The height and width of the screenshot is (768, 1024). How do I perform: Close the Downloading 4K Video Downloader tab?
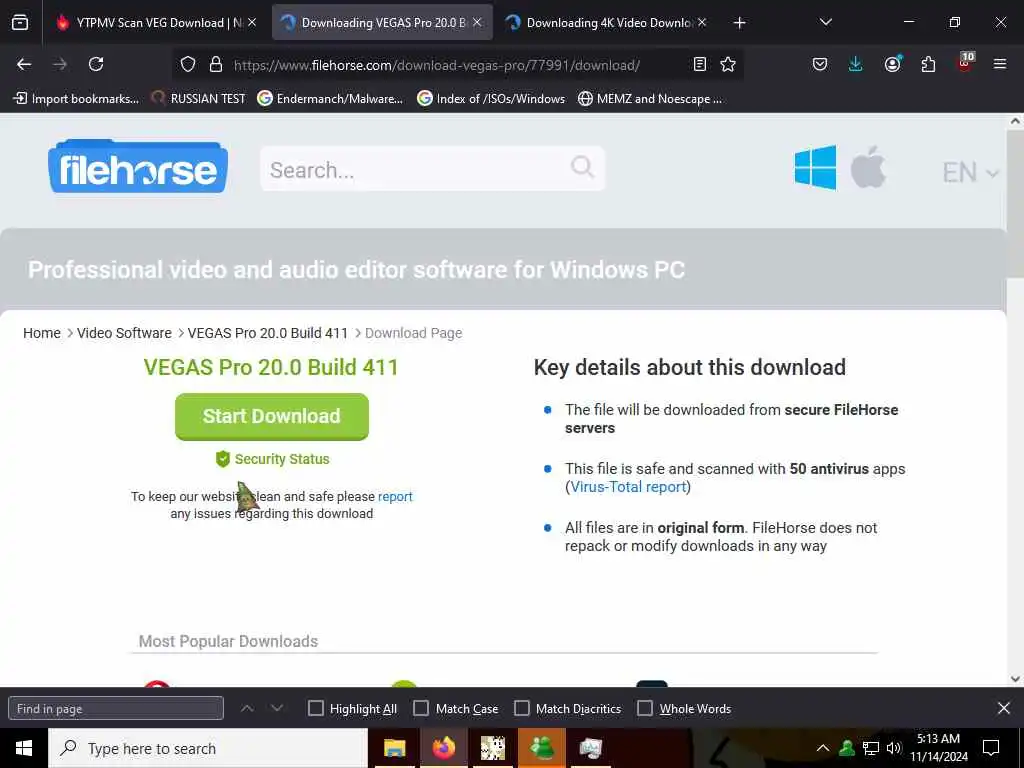click(x=702, y=23)
